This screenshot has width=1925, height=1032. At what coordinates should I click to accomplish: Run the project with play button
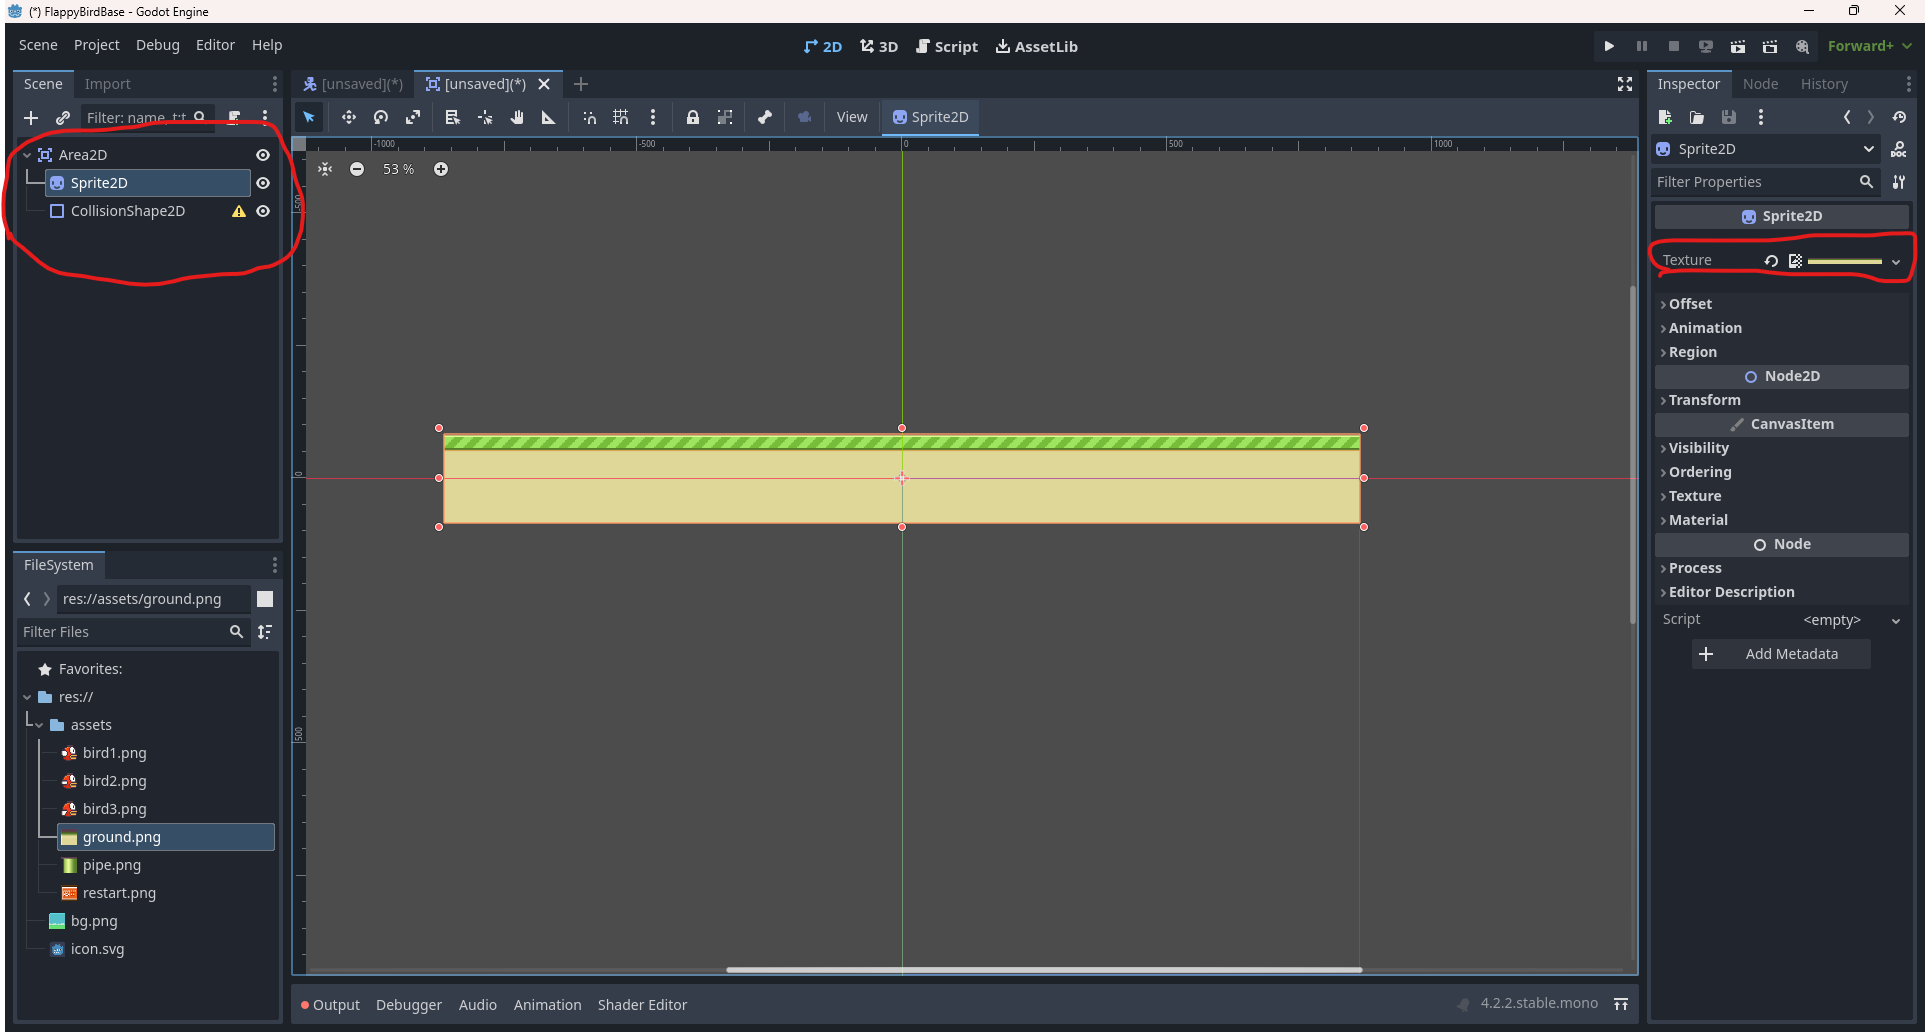click(x=1609, y=46)
